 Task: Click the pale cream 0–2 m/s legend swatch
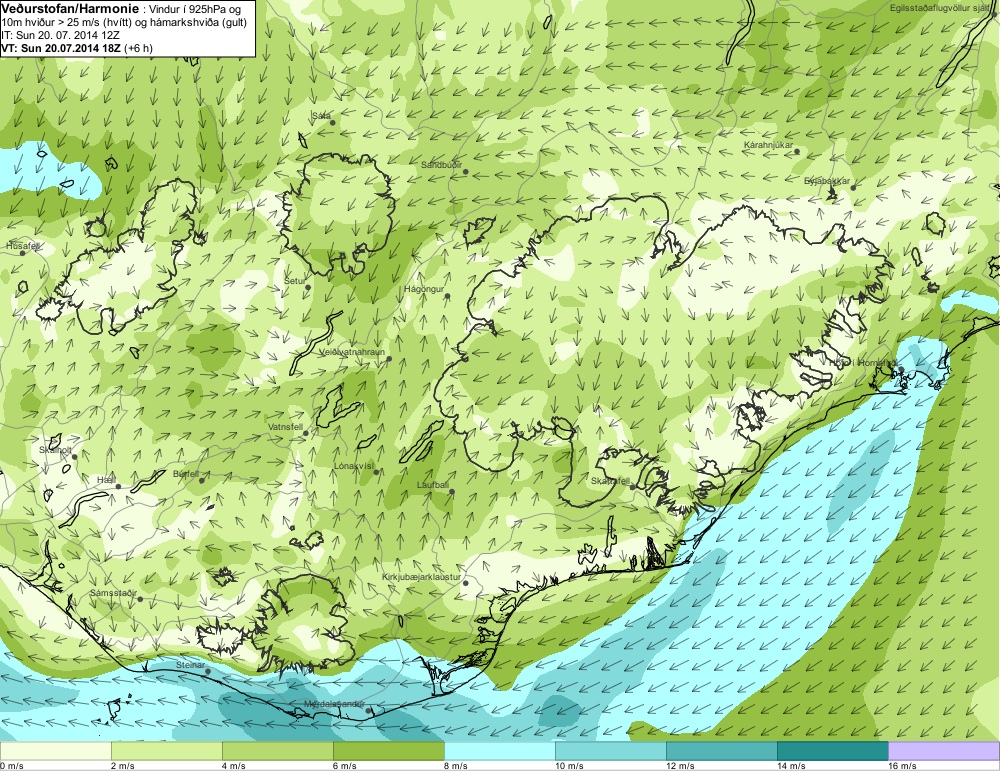[55, 751]
